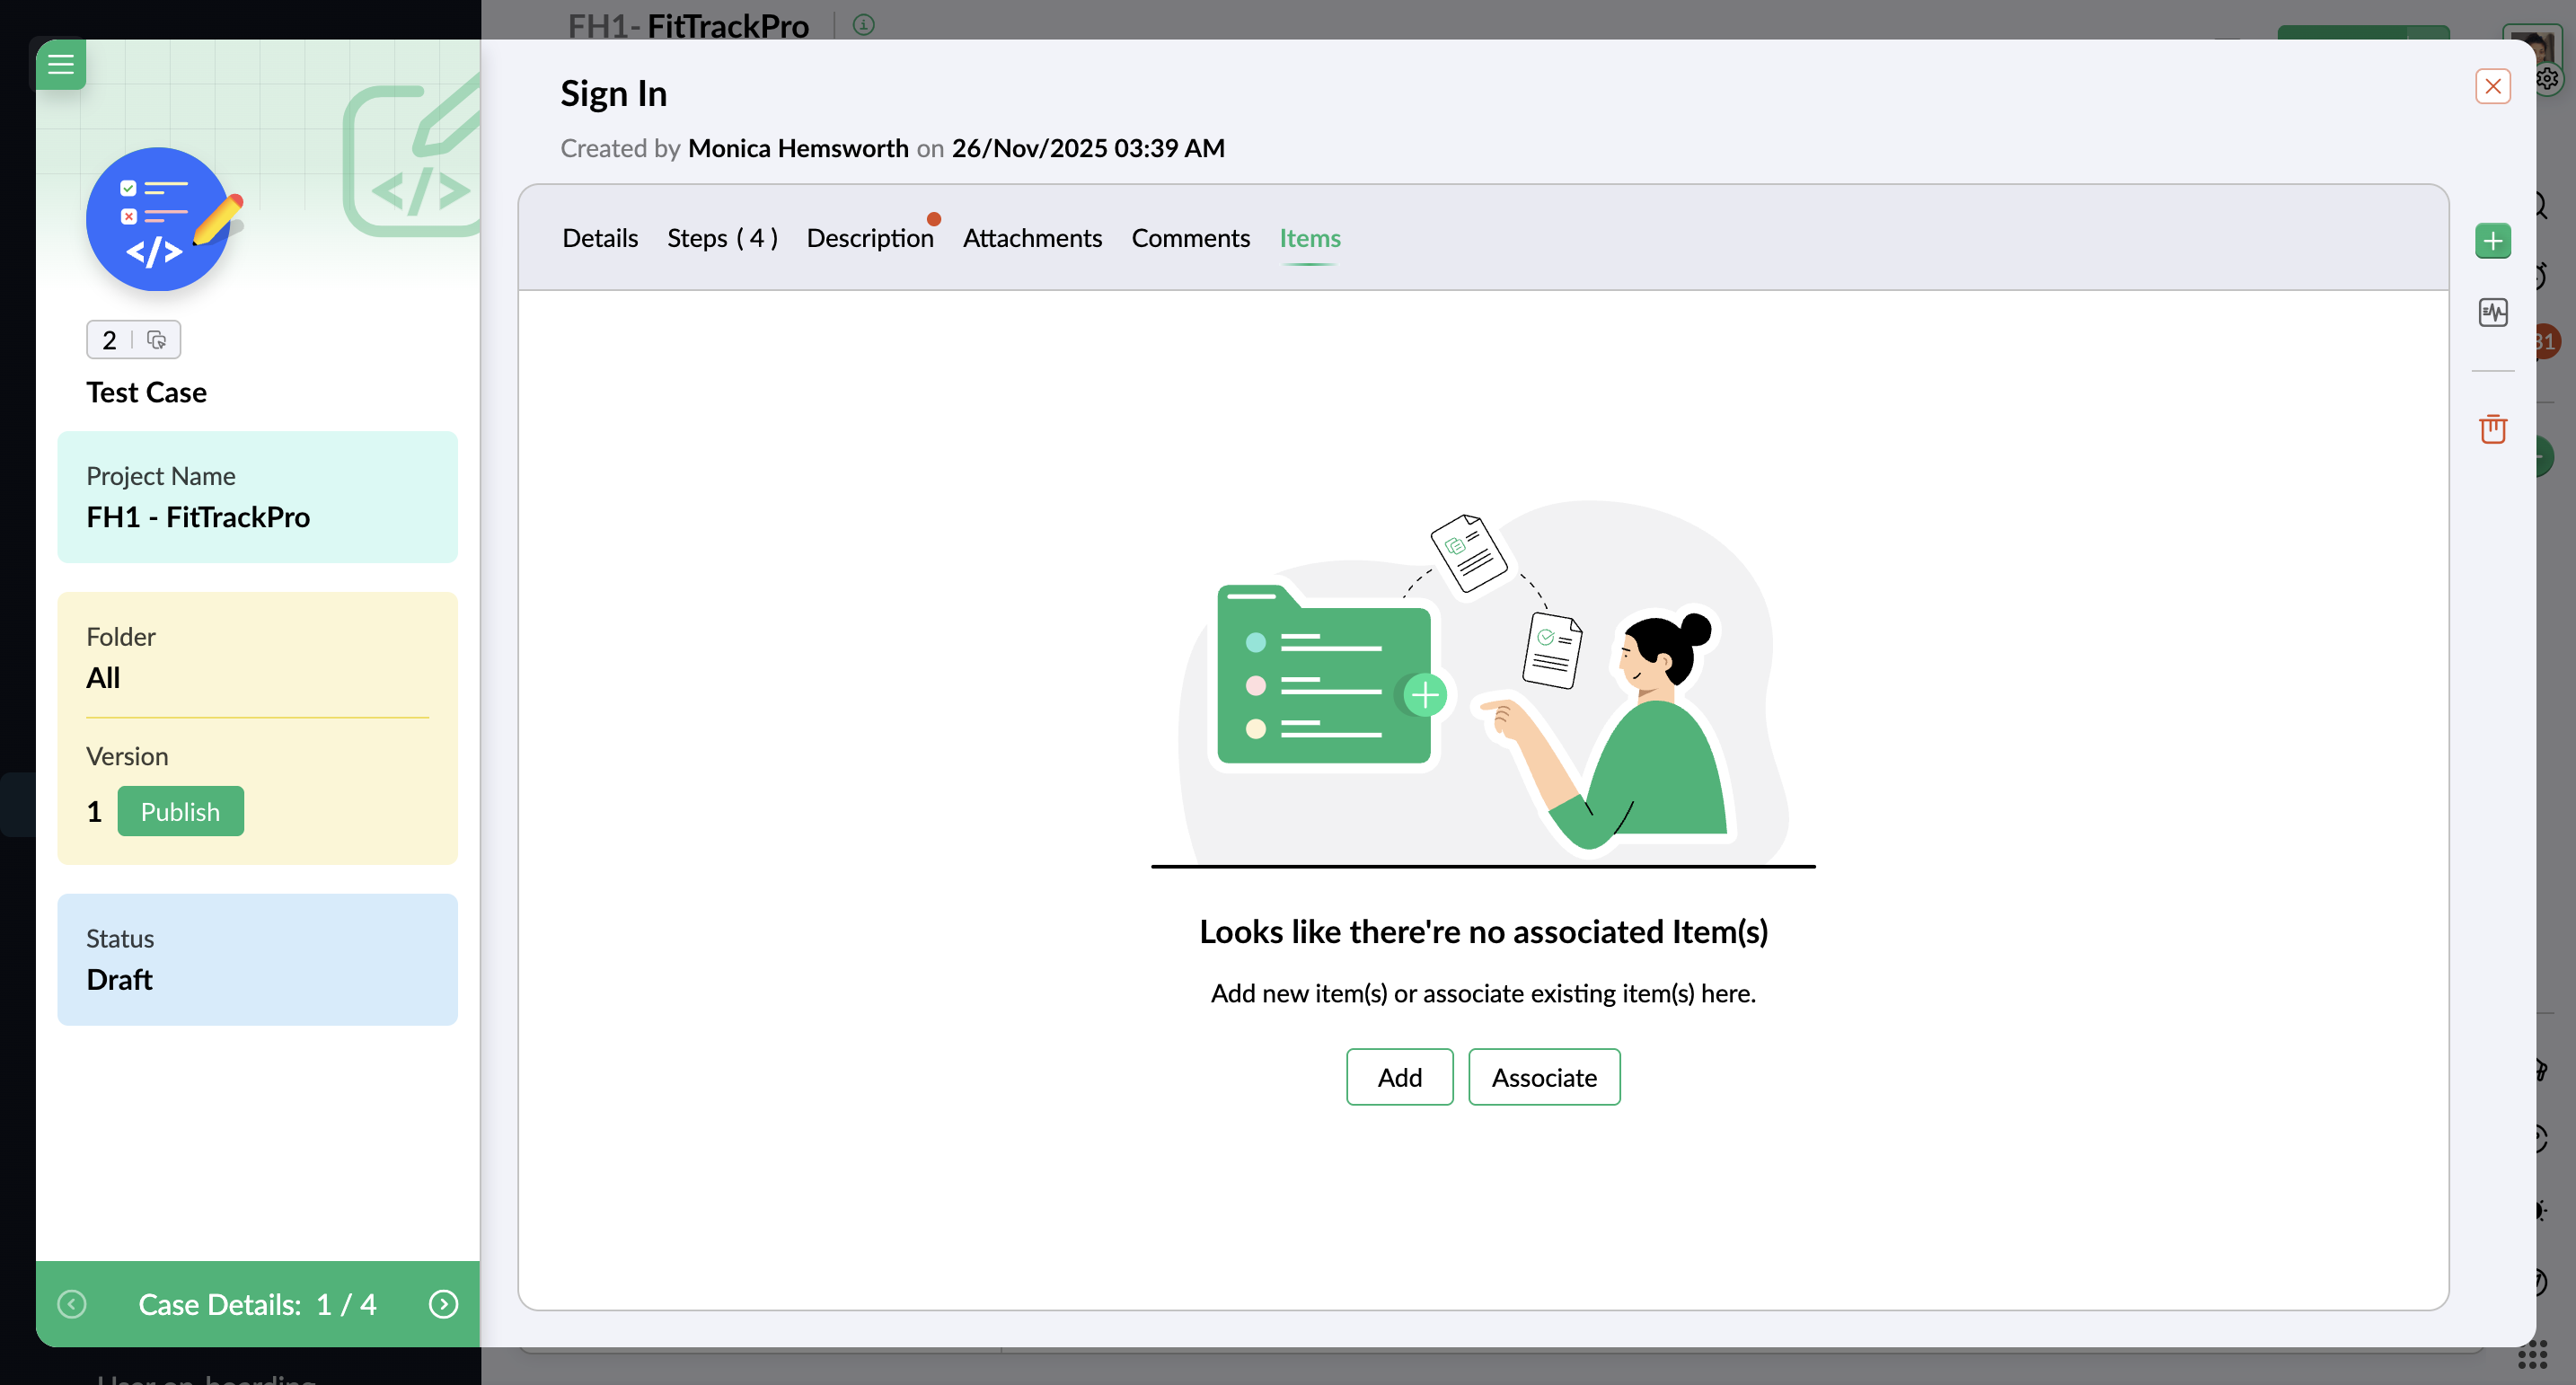Image resolution: width=2576 pixels, height=1385 pixels.
Task: Click the Publish version button
Action: [180, 811]
